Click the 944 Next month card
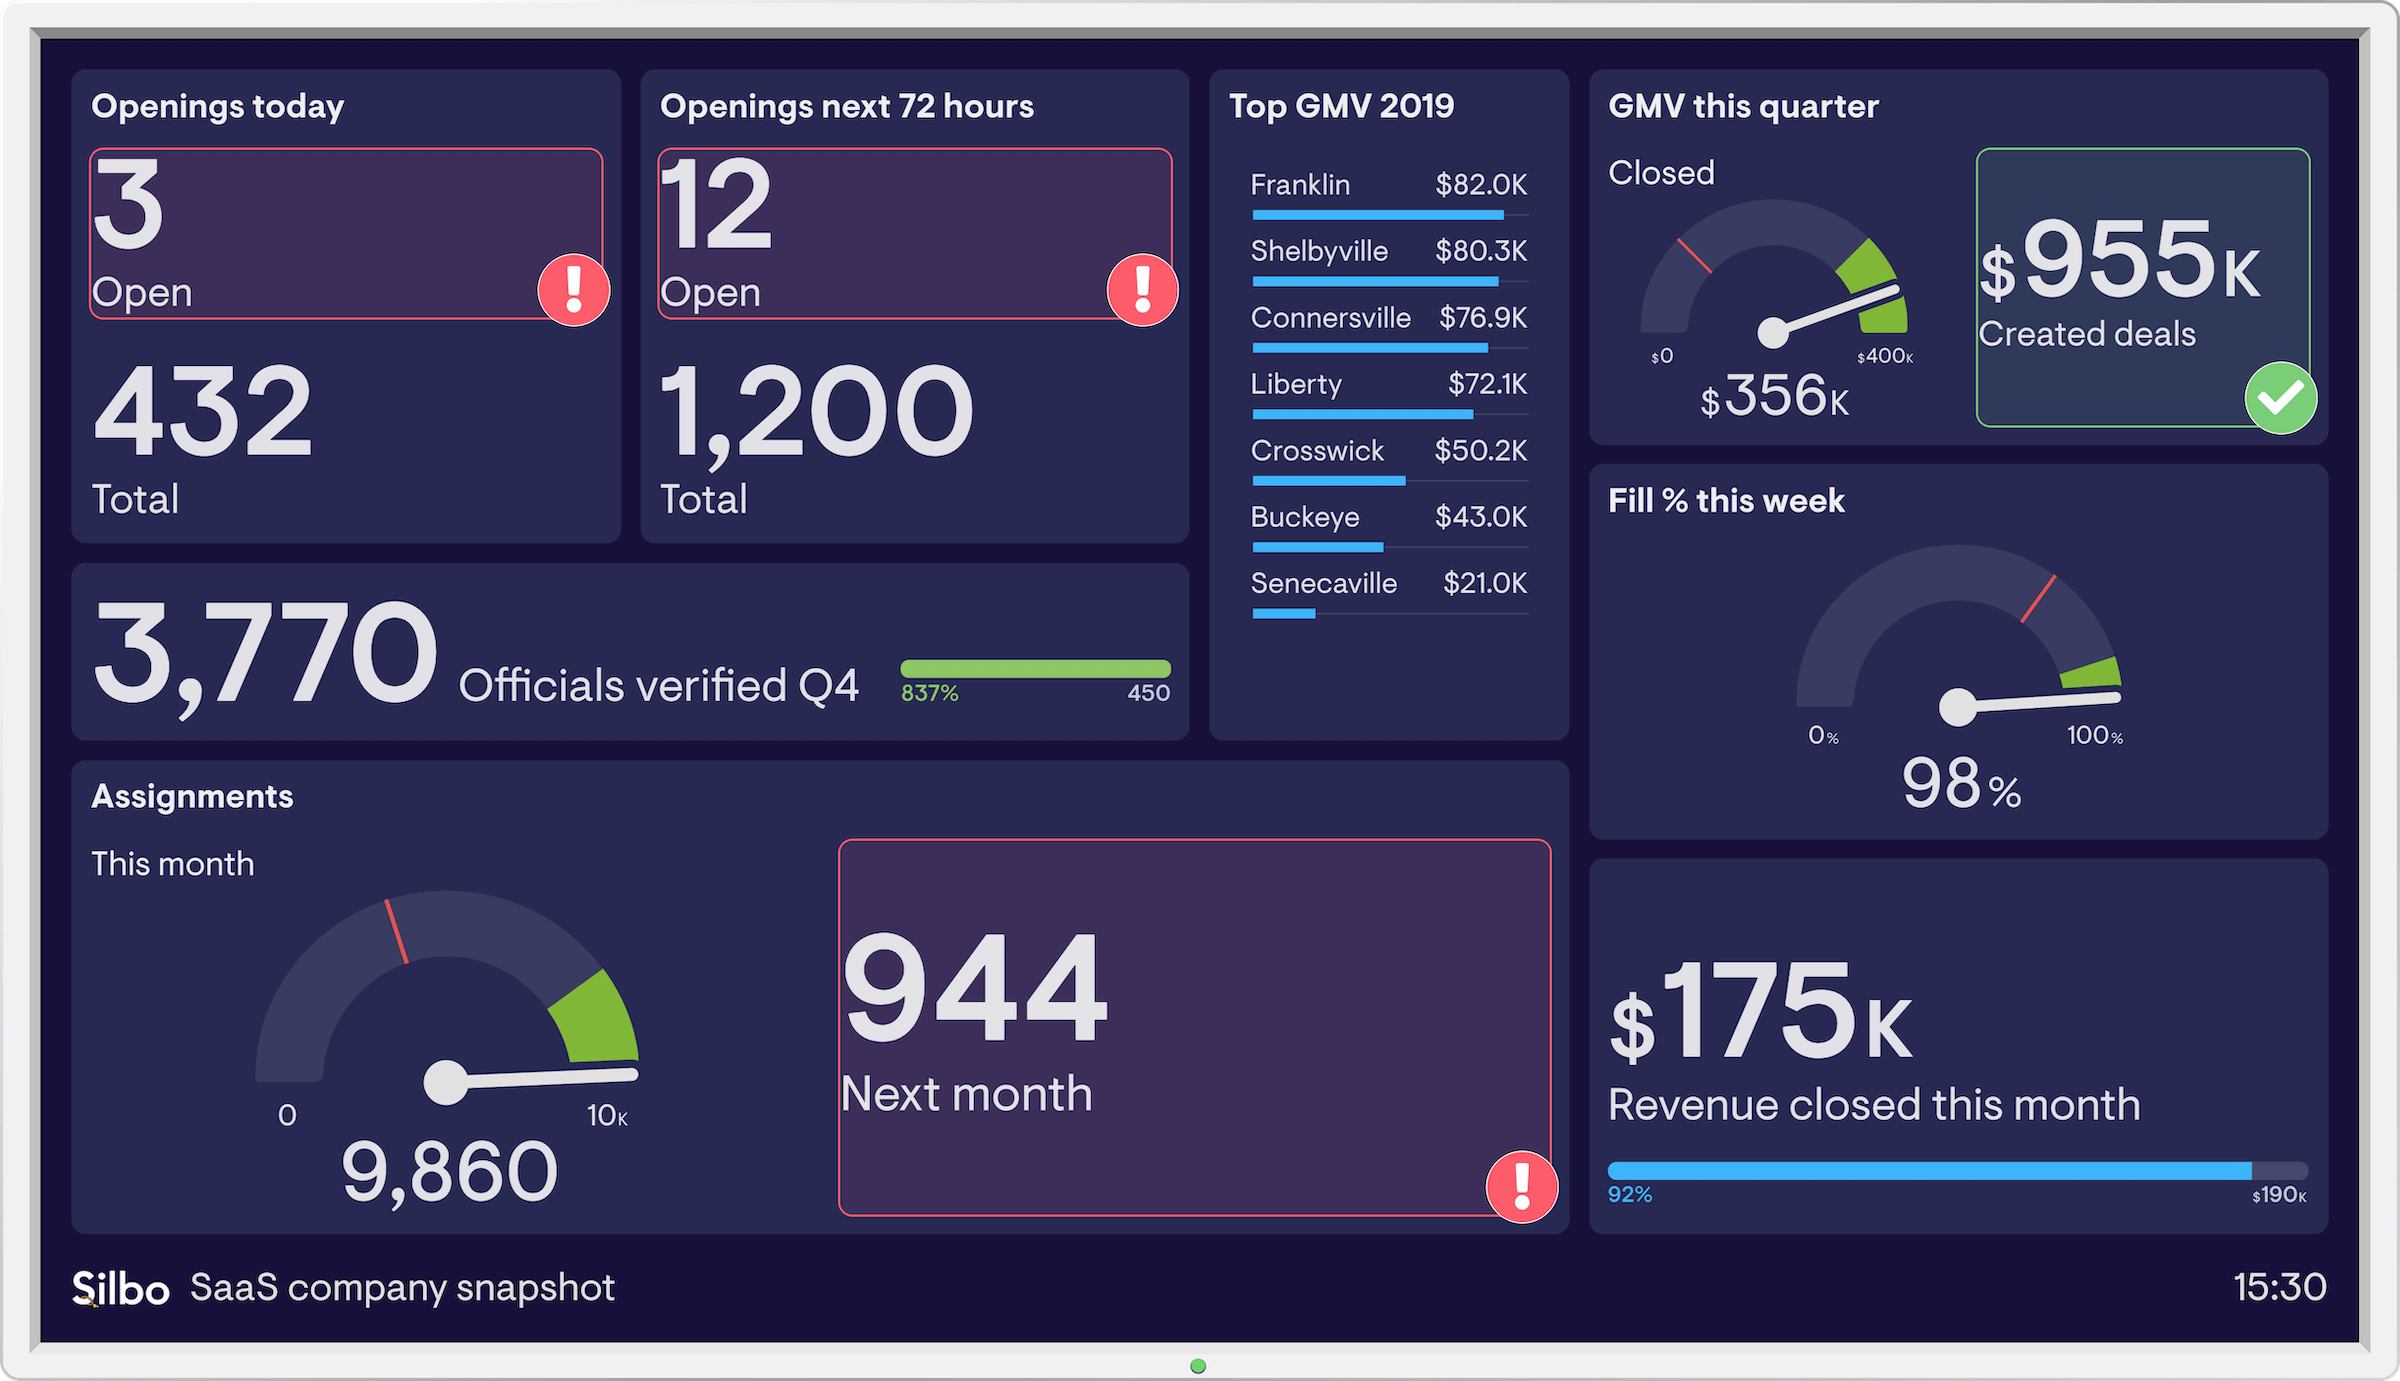The width and height of the screenshot is (2400, 1381). pyautogui.click(x=1195, y=1028)
